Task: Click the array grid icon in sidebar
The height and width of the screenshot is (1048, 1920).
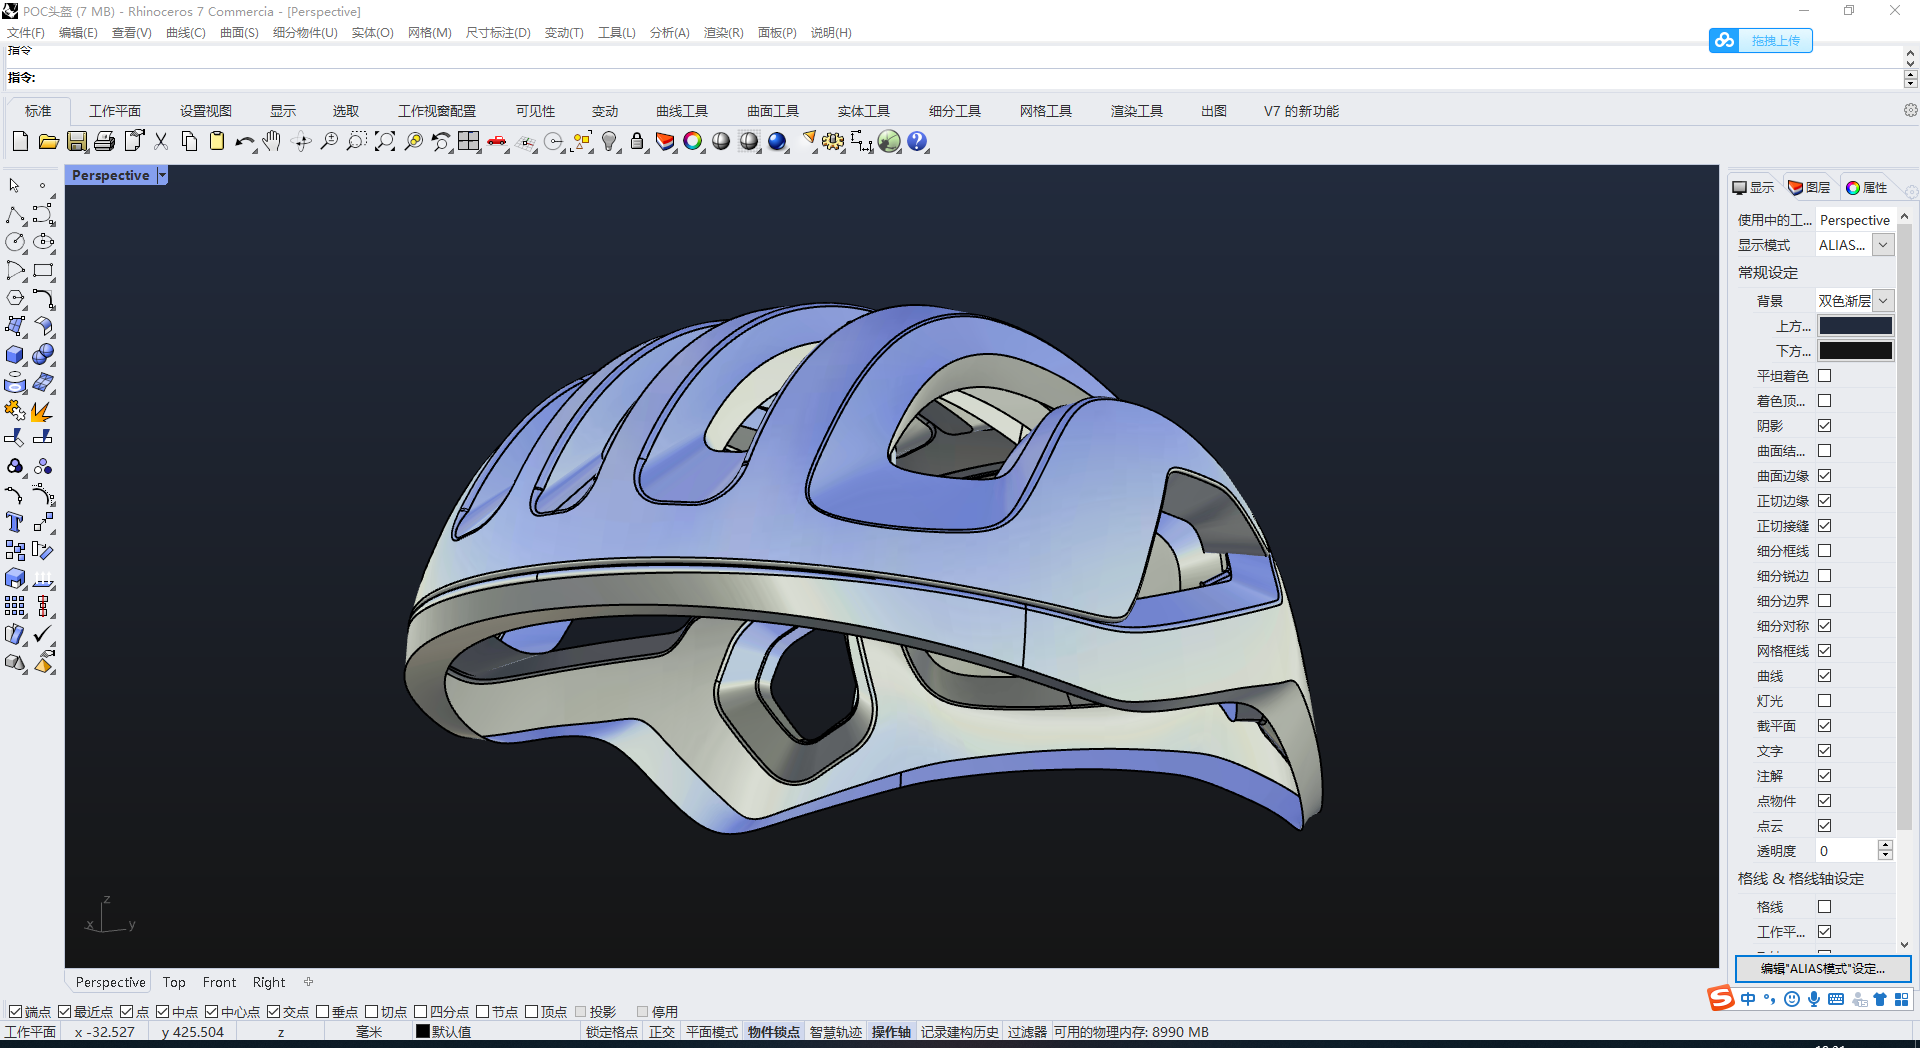Action: click(x=15, y=606)
